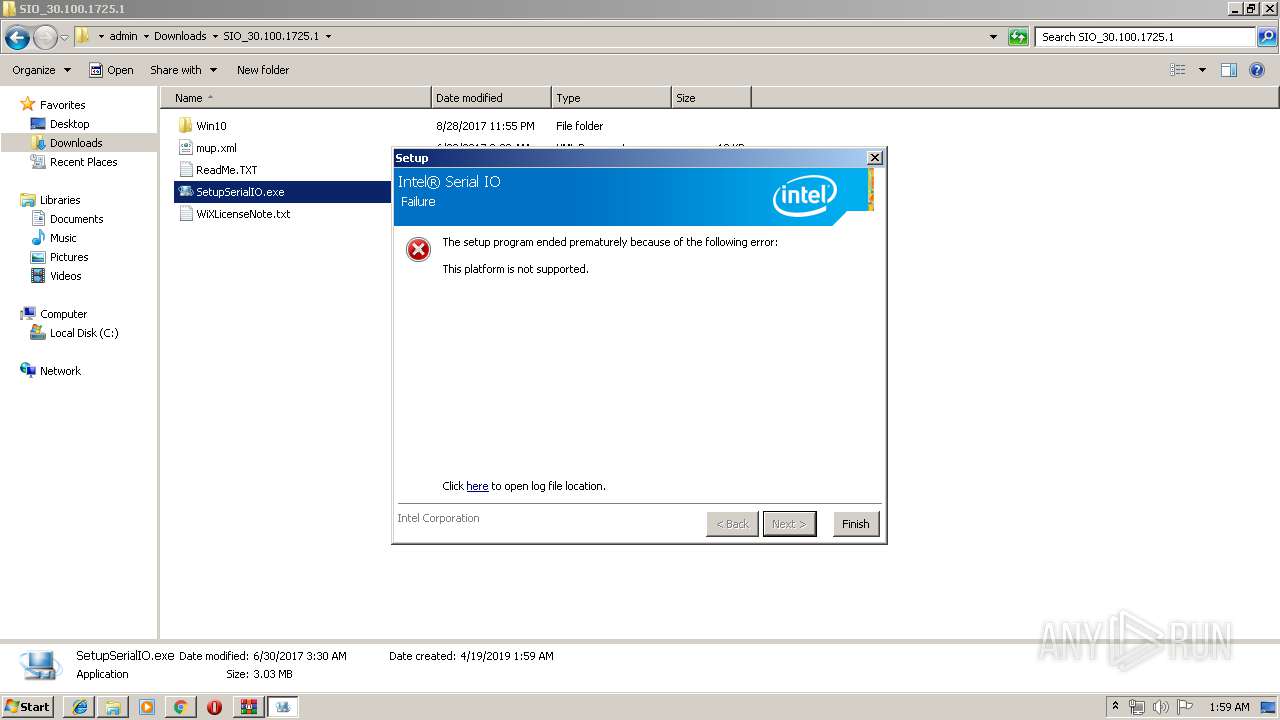Click the Back navigation arrow in Explorer
This screenshot has width=1280, height=720.
point(17,38)
